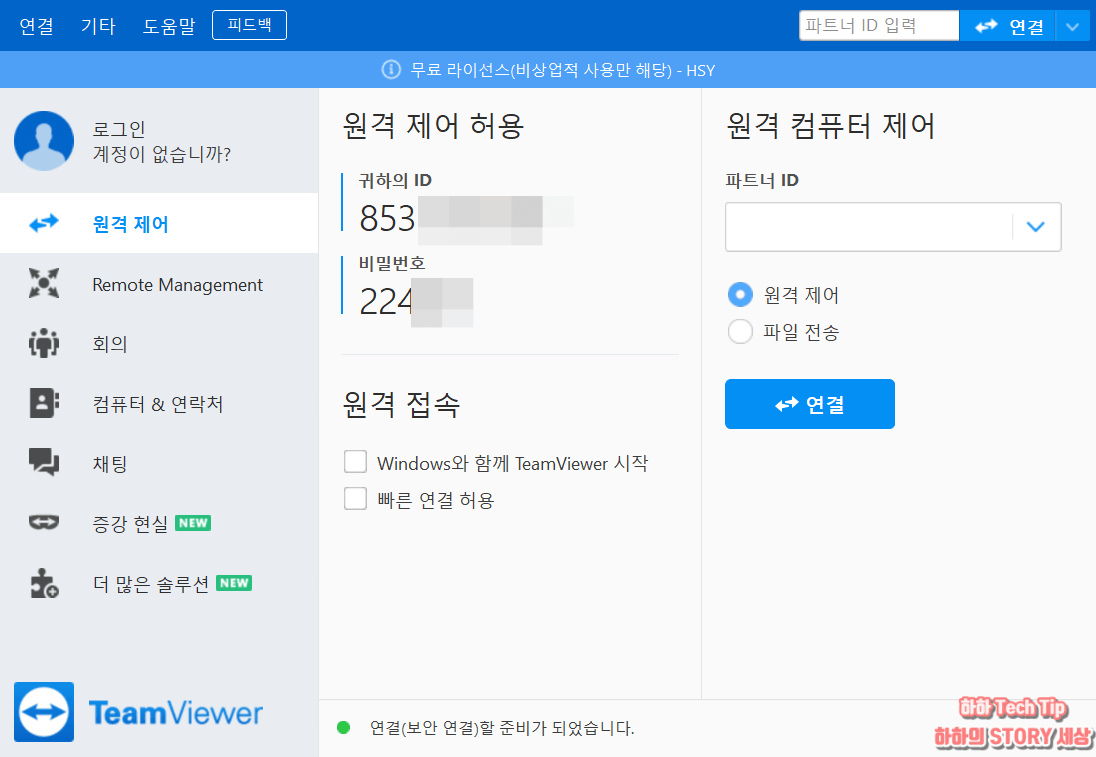
Task: Enable Windows와 함께 TeamViewer 시작 checkbox
Action: pos(355,462)
